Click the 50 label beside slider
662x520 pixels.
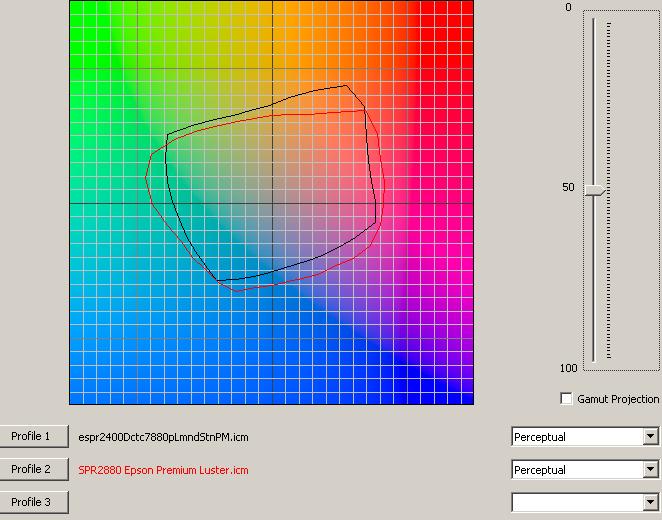pos(568,187)
